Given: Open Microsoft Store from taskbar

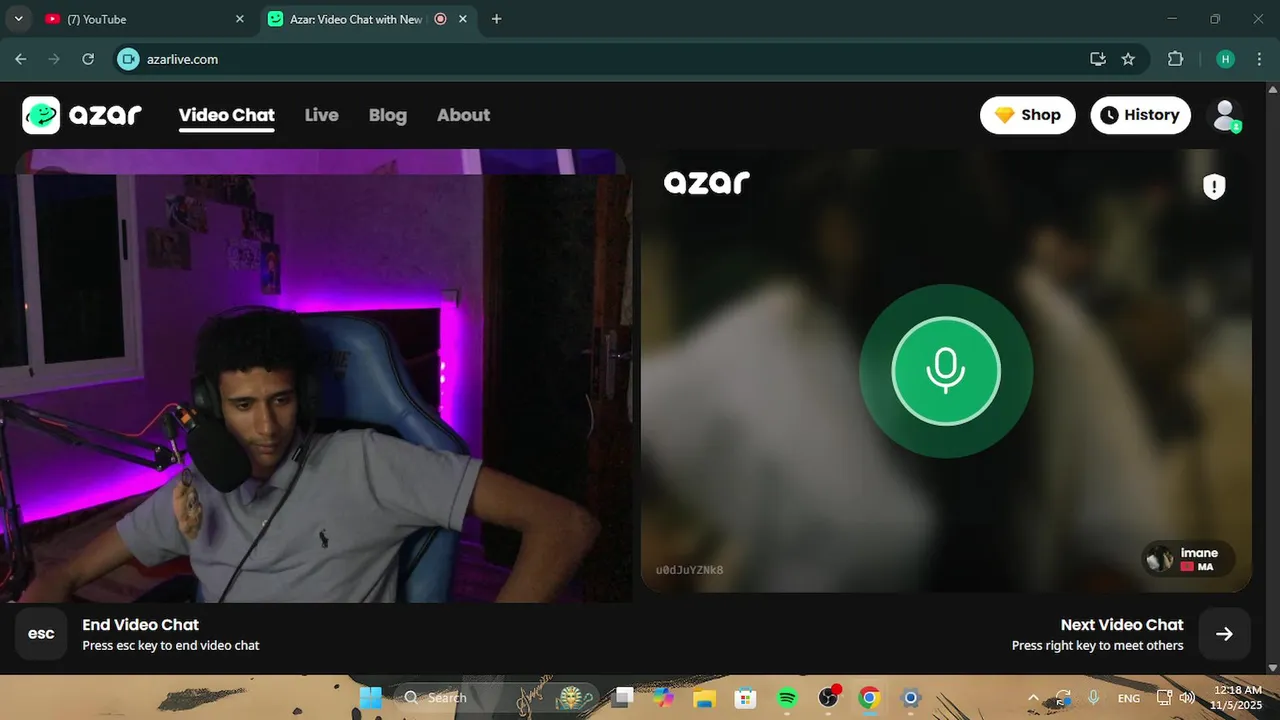Looking at the screenshot, I should [x=746, y=697].
